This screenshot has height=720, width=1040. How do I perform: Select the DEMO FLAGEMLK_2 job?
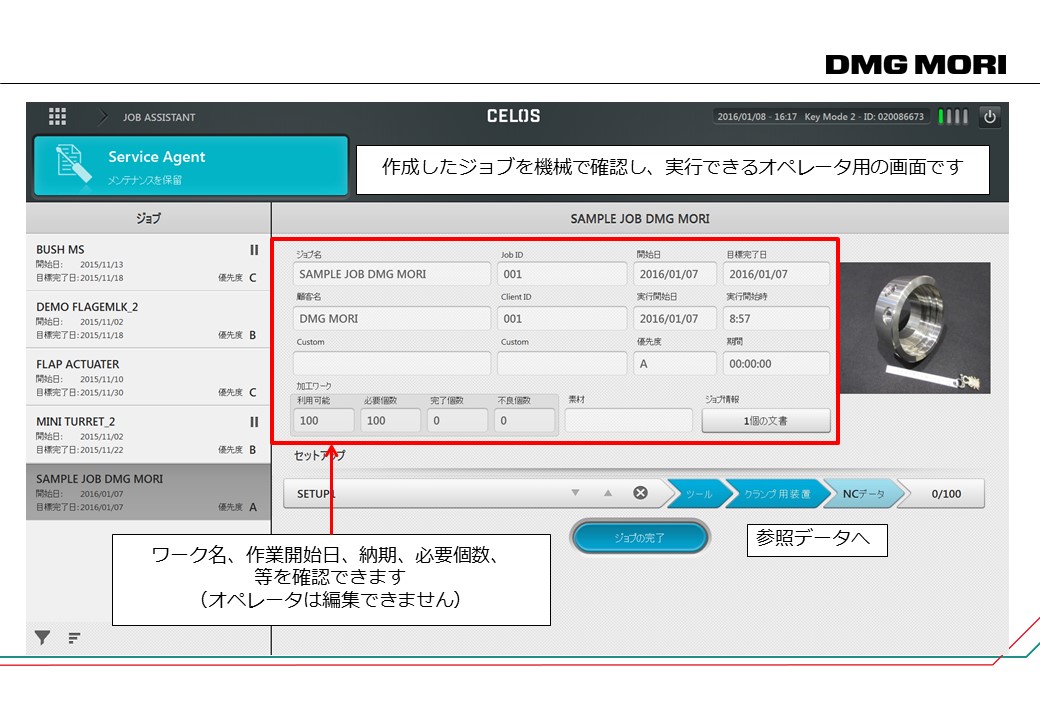click(x=148, y=320)
